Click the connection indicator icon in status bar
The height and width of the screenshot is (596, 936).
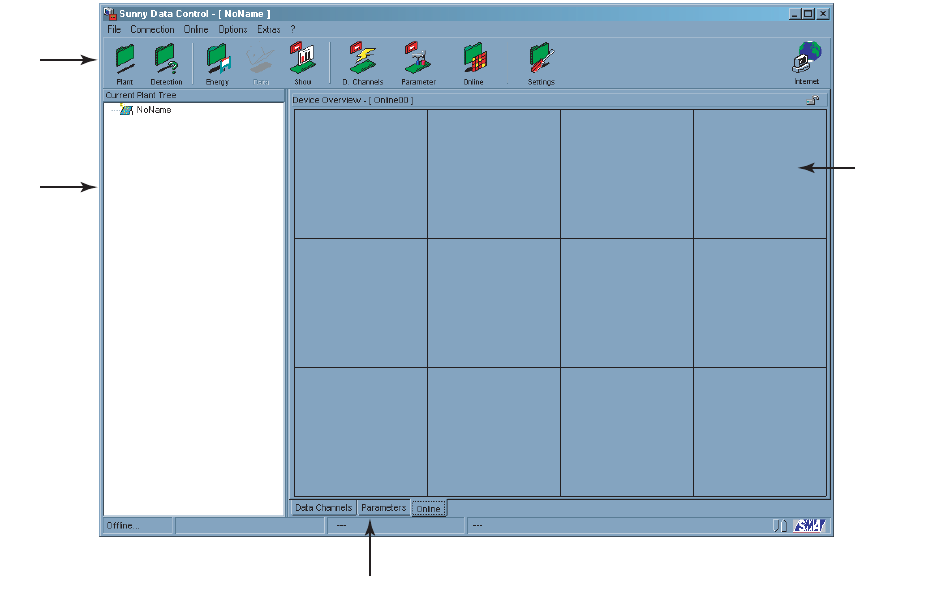coord(780,526)
